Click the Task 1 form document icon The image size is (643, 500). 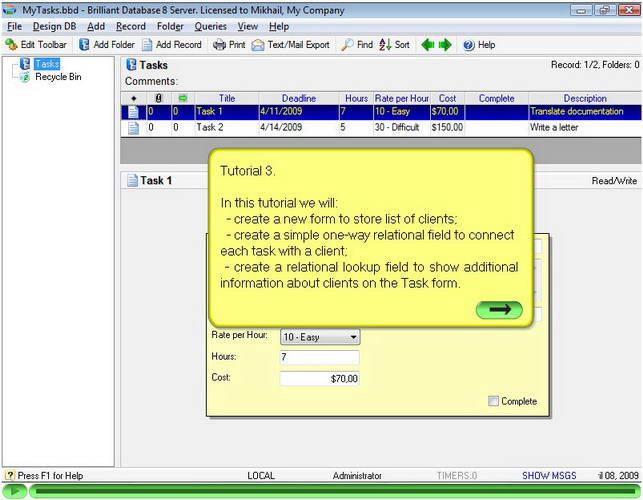(x=132, y=180)
